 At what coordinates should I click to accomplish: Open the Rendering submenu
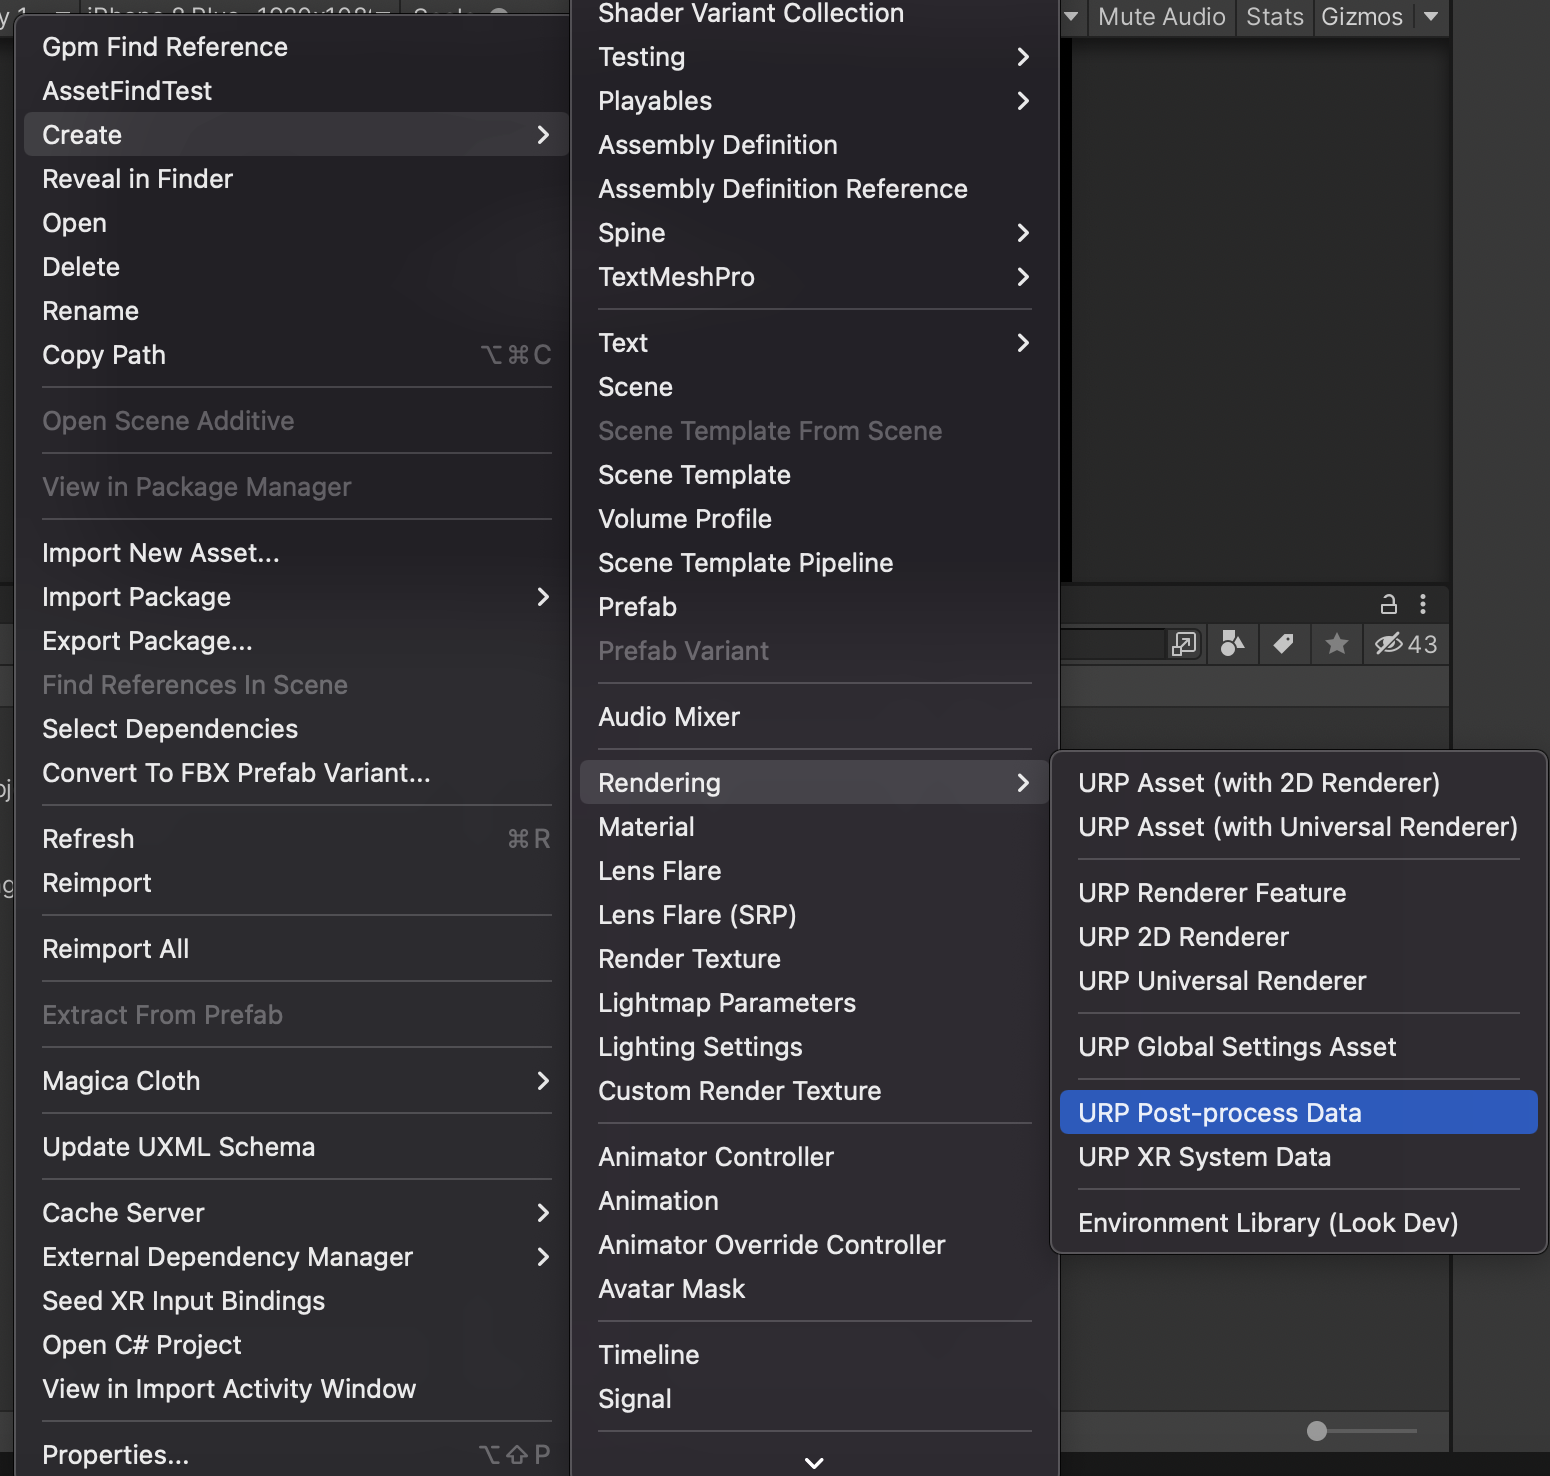tap(814, 783)
